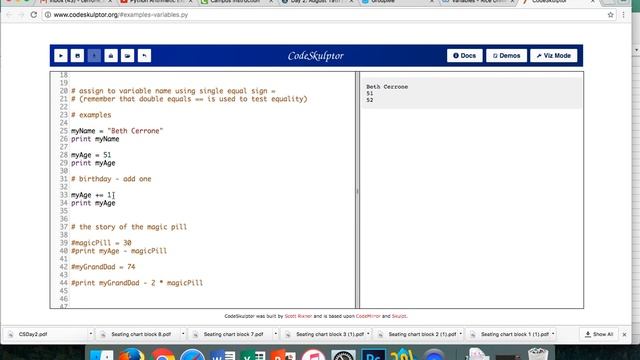Open System Preferences from the Dock

pos(343,355)
